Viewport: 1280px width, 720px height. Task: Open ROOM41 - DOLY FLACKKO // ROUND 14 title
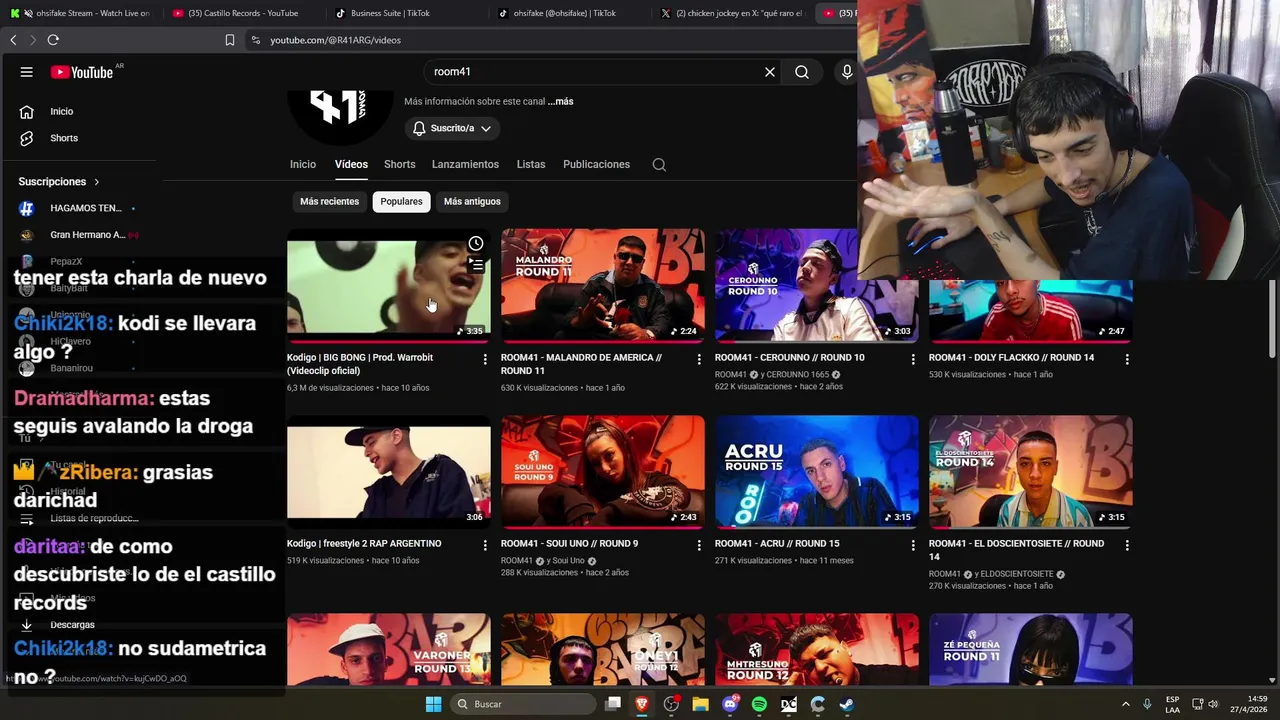[1011, 357]
